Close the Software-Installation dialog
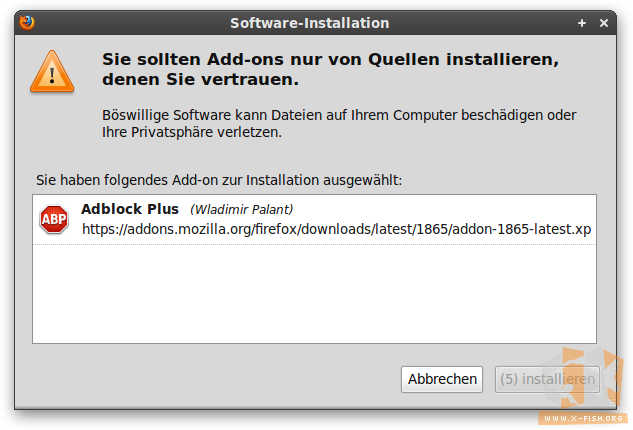The height and width of the screenshot is (430, 633). coord(604,23)
